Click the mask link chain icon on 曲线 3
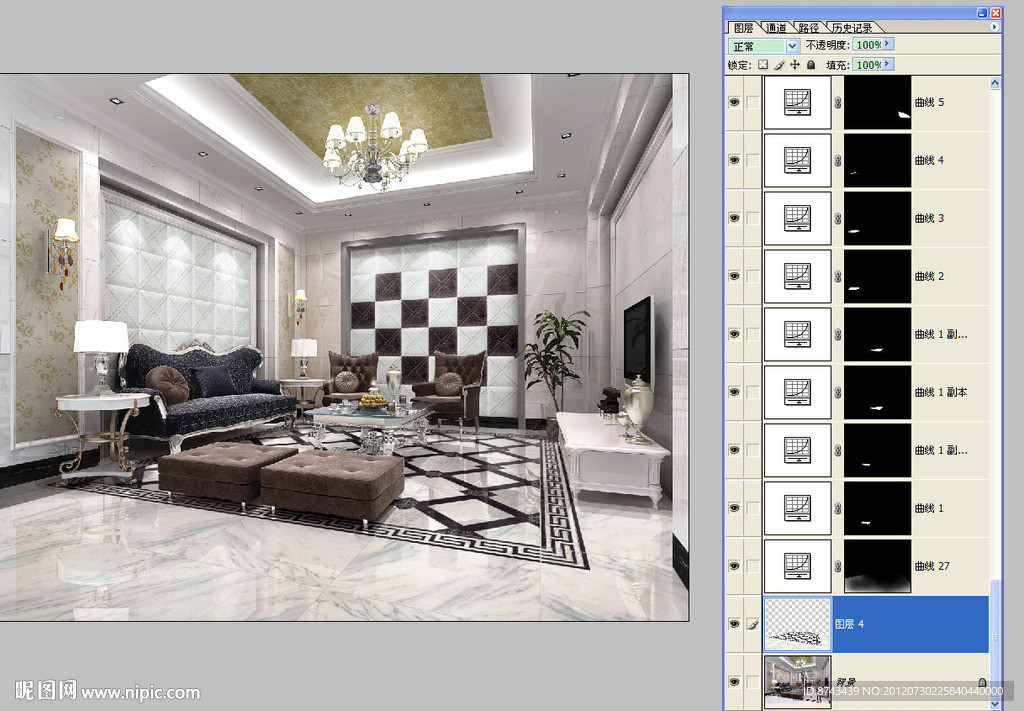 838,218
